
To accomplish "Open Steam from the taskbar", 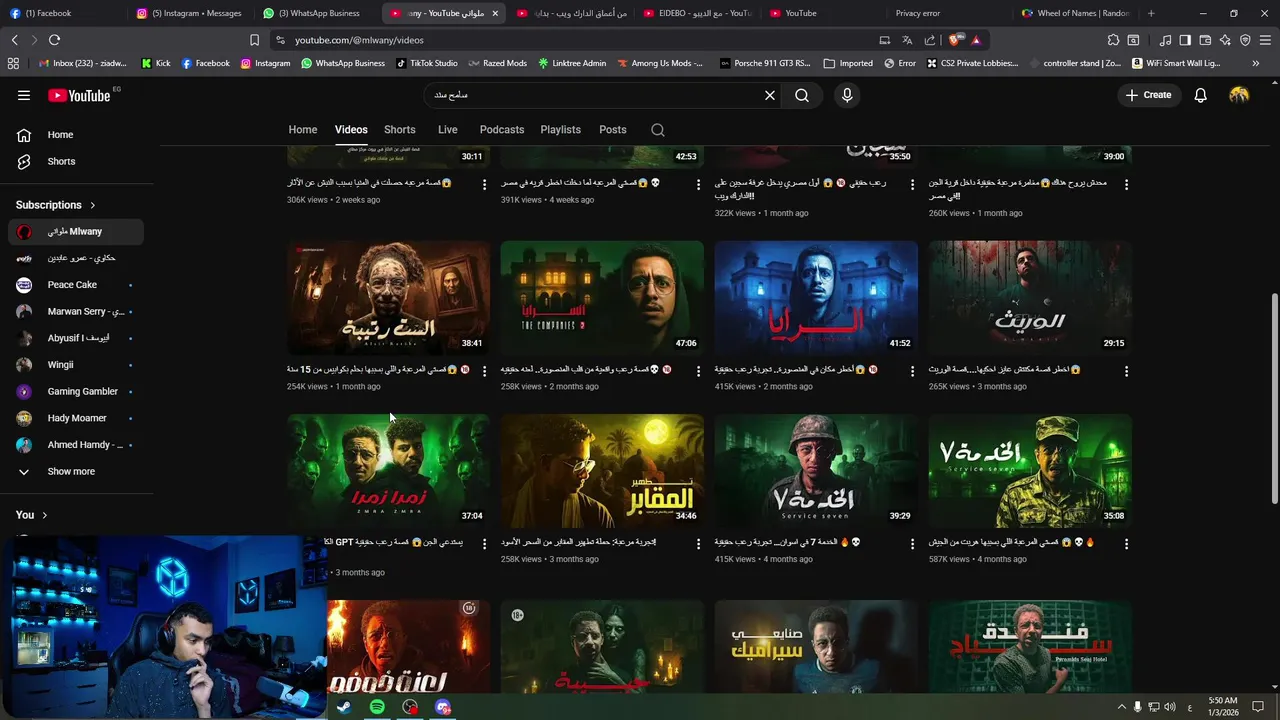I will [x=343, y=707].
